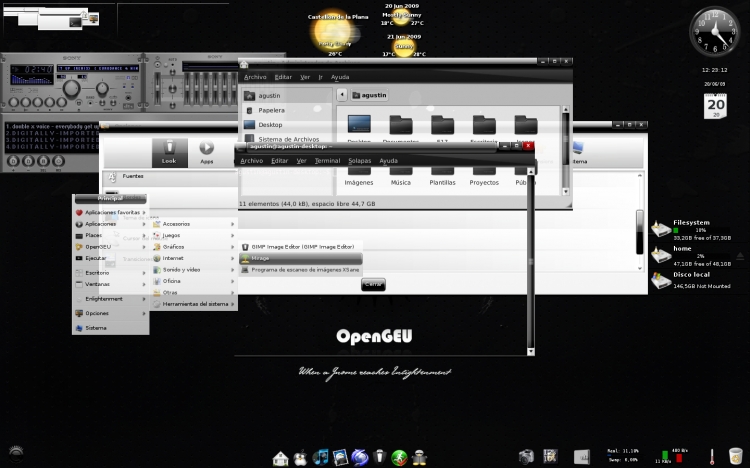This screenshot has width=750, height=468.
Task: Select first playlist track double x voice
Action: point(52,126)
